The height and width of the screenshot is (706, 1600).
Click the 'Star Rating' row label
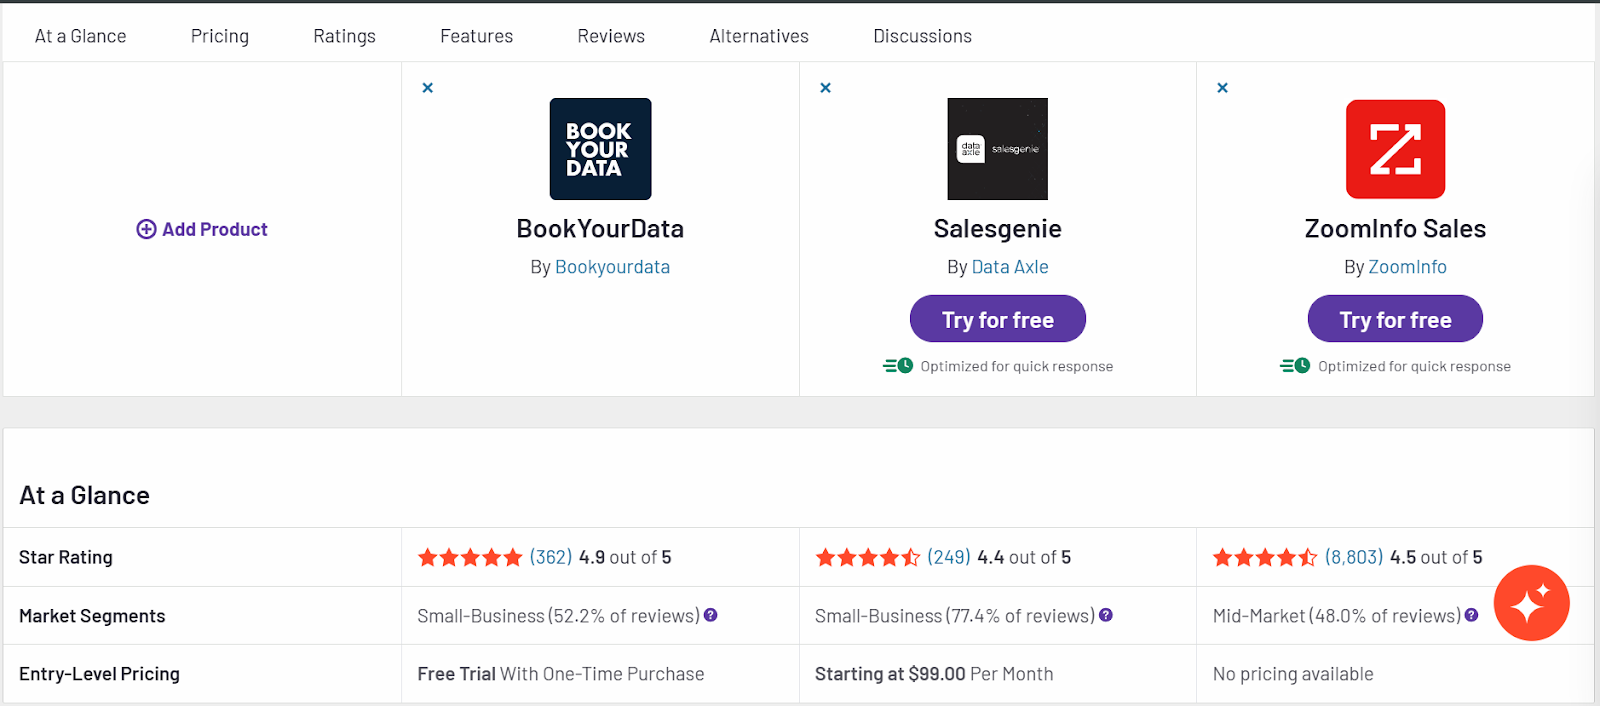[66, 557]
